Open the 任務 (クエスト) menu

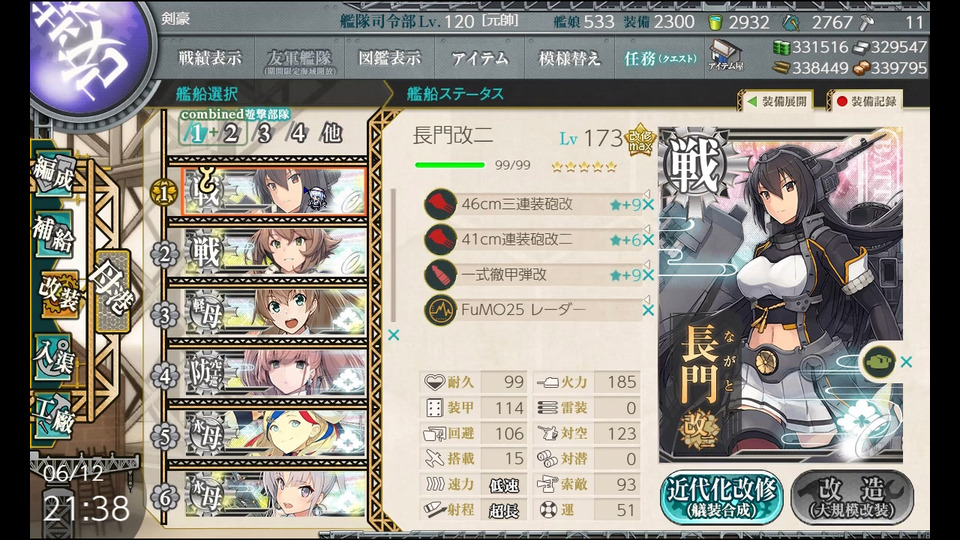point(660,59)
